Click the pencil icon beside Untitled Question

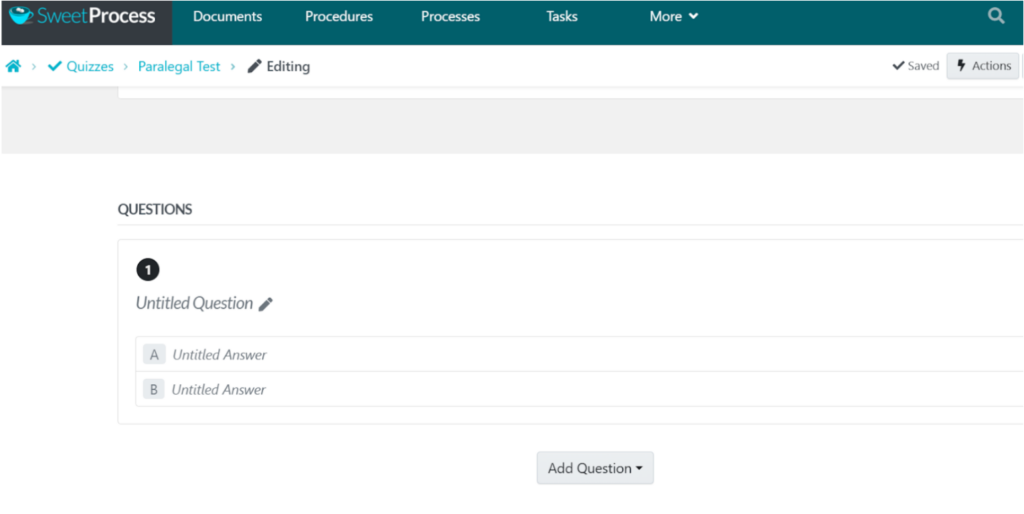pos(265,304)
